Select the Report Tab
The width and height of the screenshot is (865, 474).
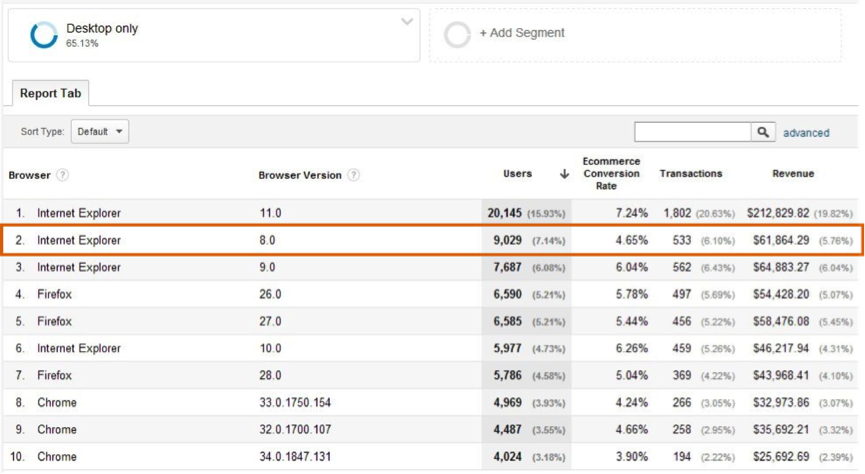[x=50, y=93]
